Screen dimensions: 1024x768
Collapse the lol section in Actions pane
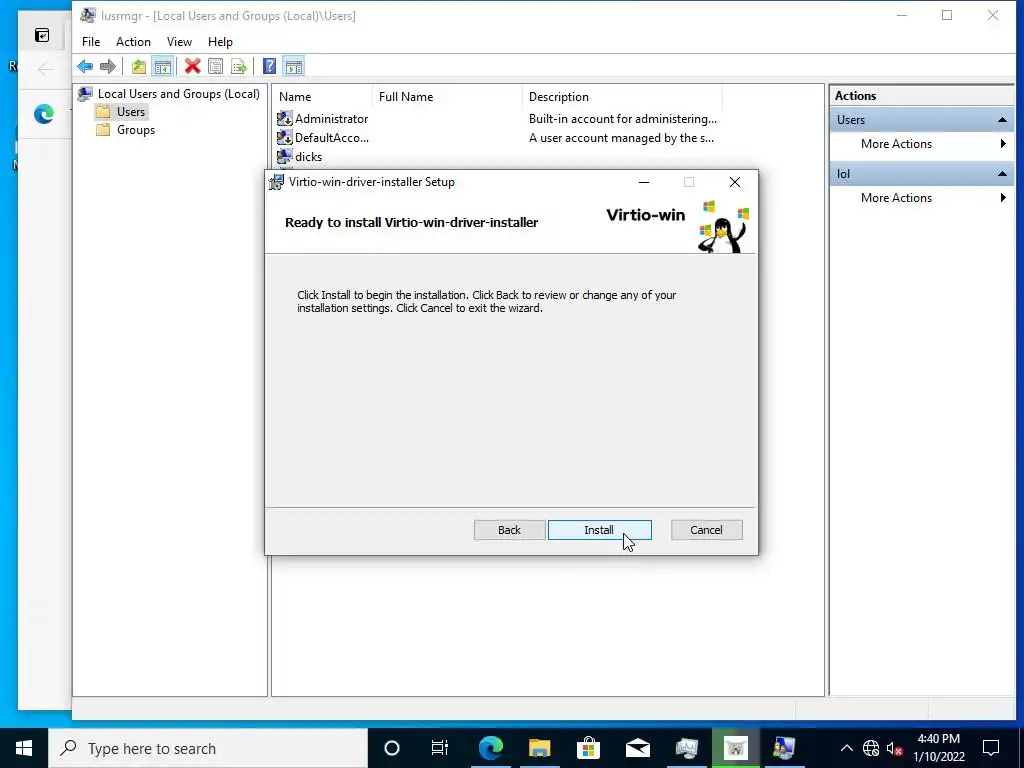[1002, 174]
